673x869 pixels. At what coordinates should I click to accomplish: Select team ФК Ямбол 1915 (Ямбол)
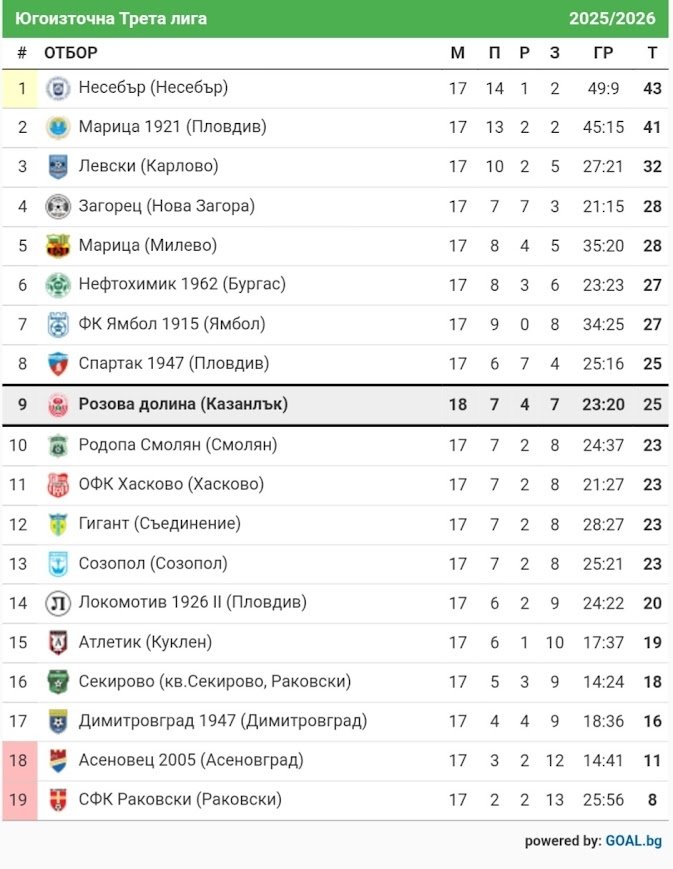171,324
